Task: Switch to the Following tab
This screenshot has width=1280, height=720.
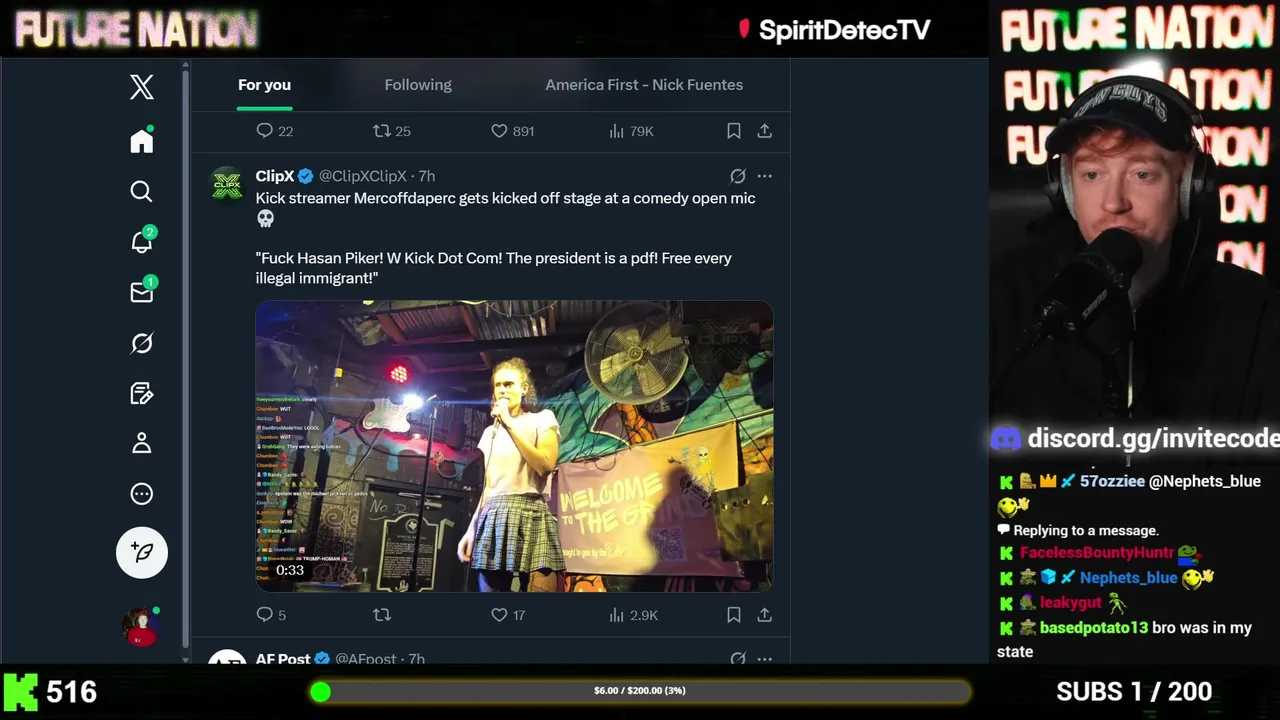Action: (x=418, y=85)
